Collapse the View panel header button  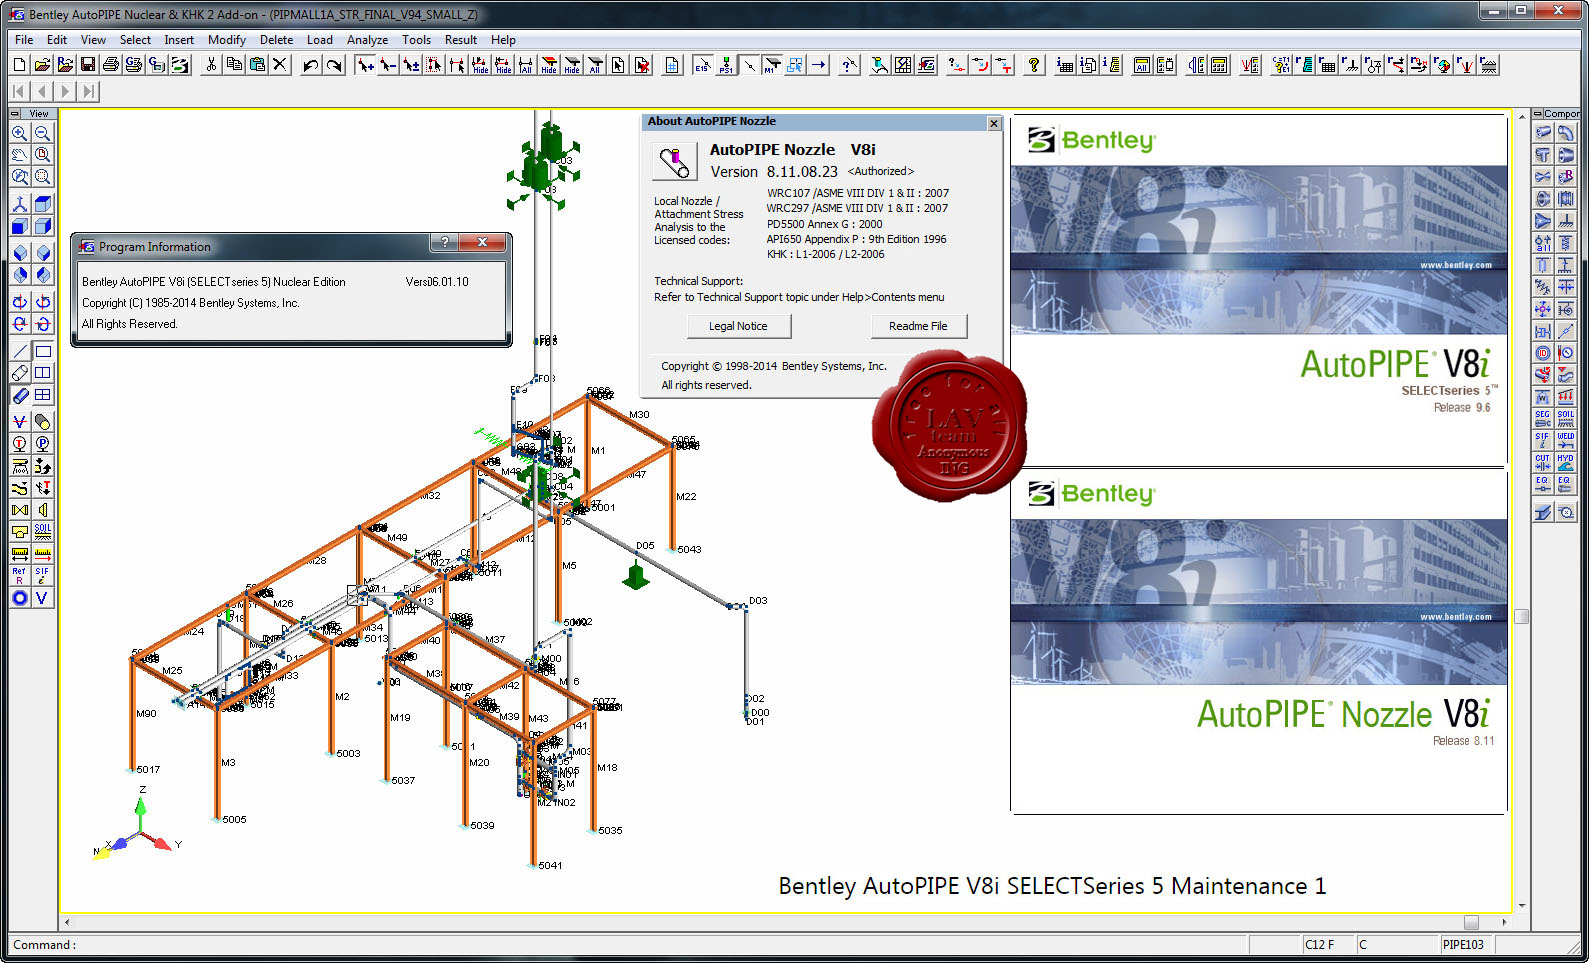(x=14, y=113)
